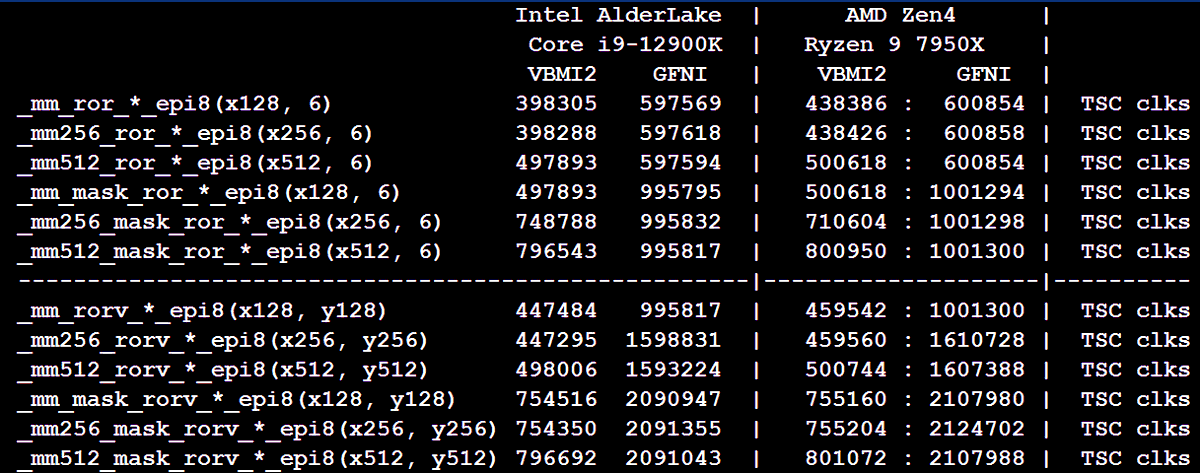
Task: Click the value 754350
Action: coord(557,429)
